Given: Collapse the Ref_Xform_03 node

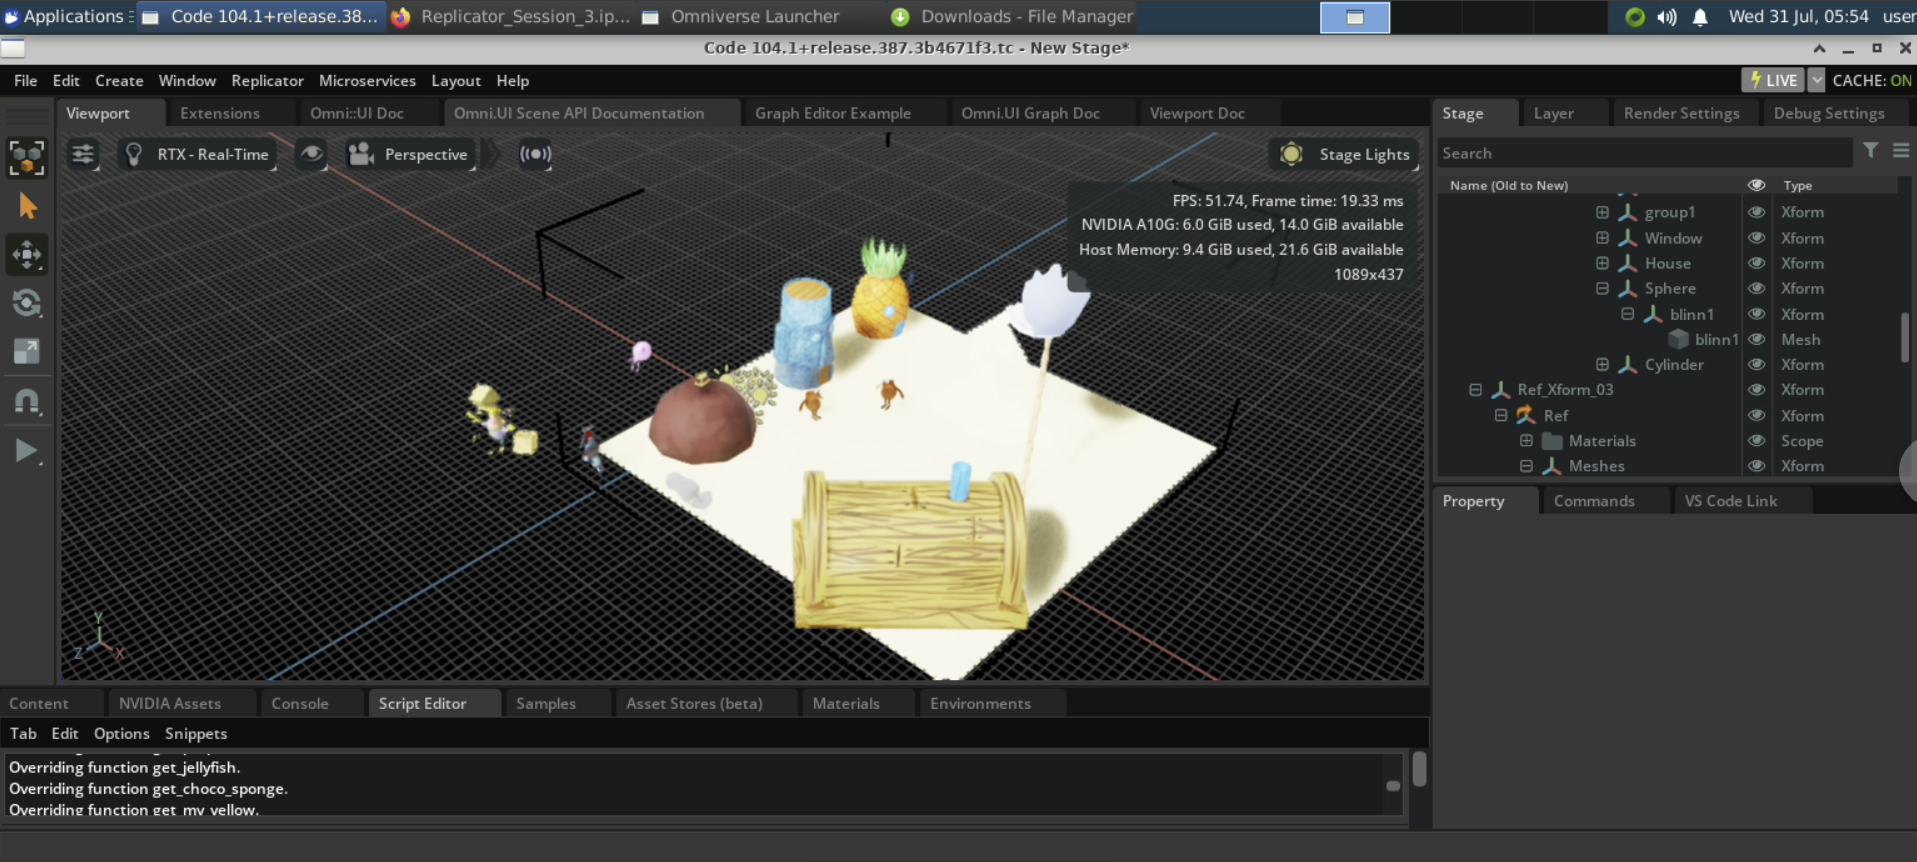Looking at the screenshot, I should (x=1475, y=389).
